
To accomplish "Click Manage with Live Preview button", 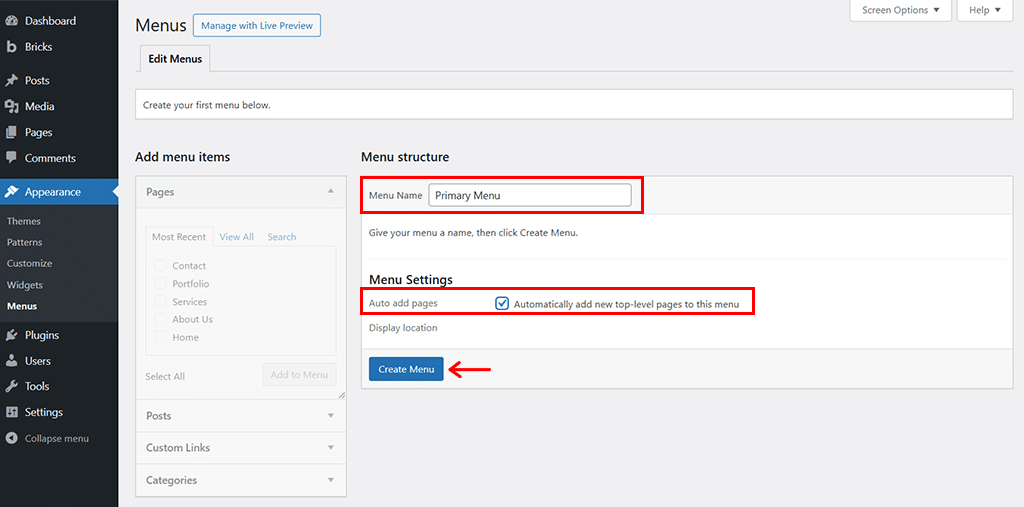I will tap(257, 25).
